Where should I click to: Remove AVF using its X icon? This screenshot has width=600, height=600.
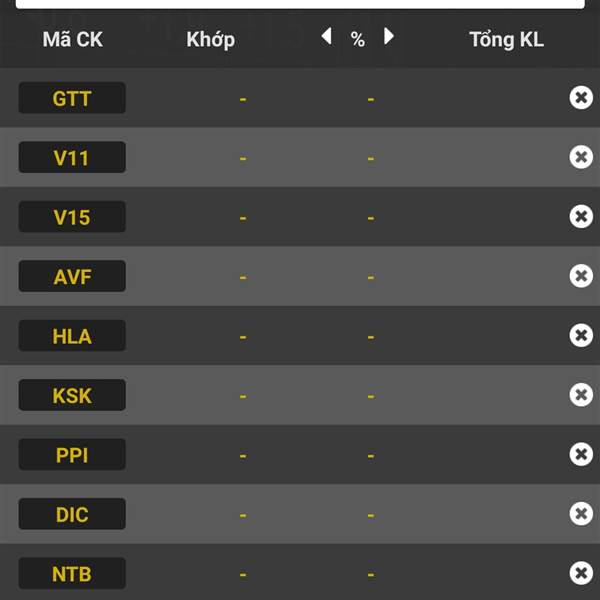tap(580, 276)
